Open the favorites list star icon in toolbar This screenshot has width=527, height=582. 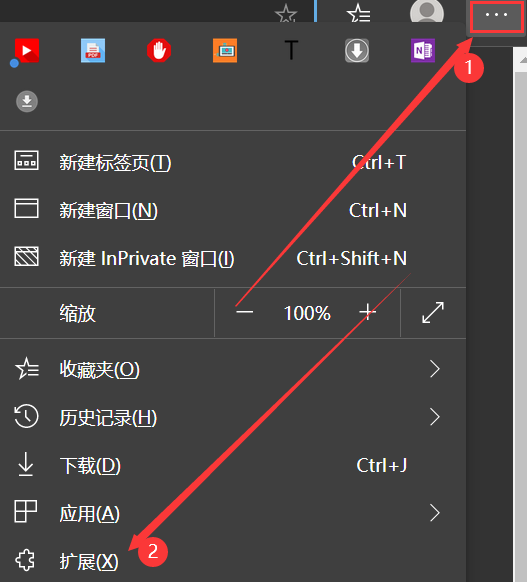[x=359, y=13]
